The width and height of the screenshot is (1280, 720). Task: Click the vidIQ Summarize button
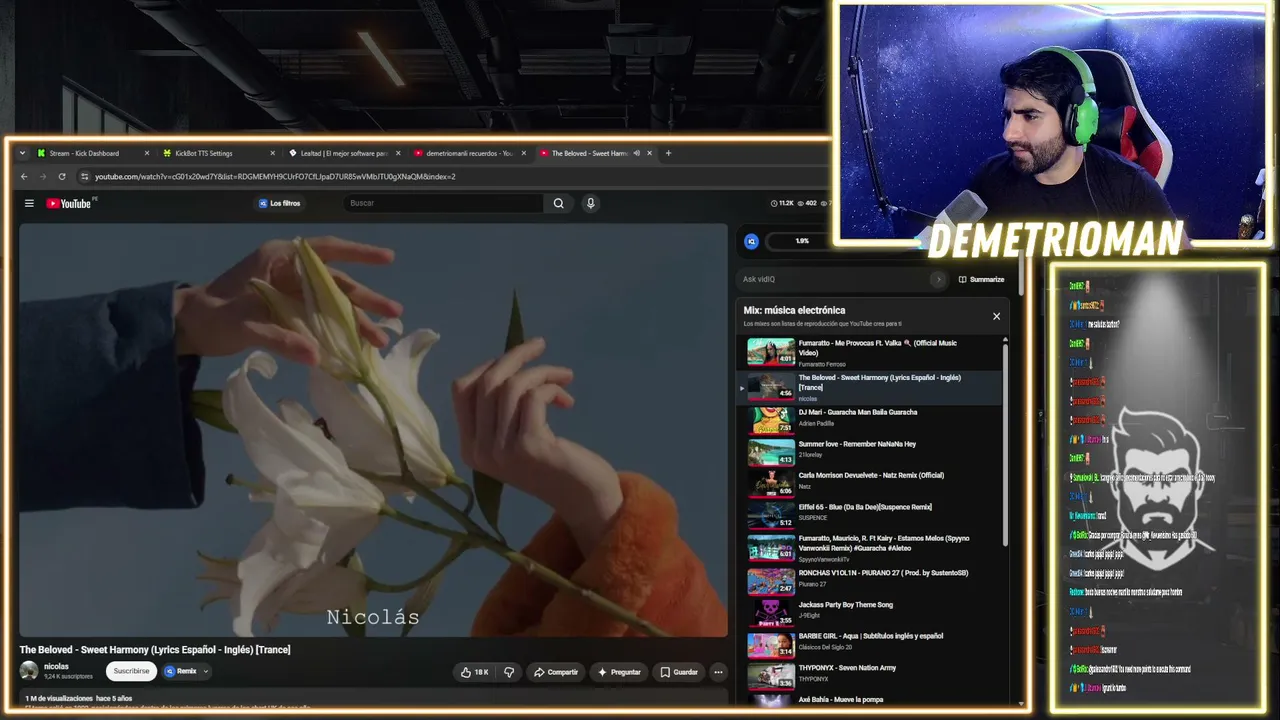coord(981,279)
